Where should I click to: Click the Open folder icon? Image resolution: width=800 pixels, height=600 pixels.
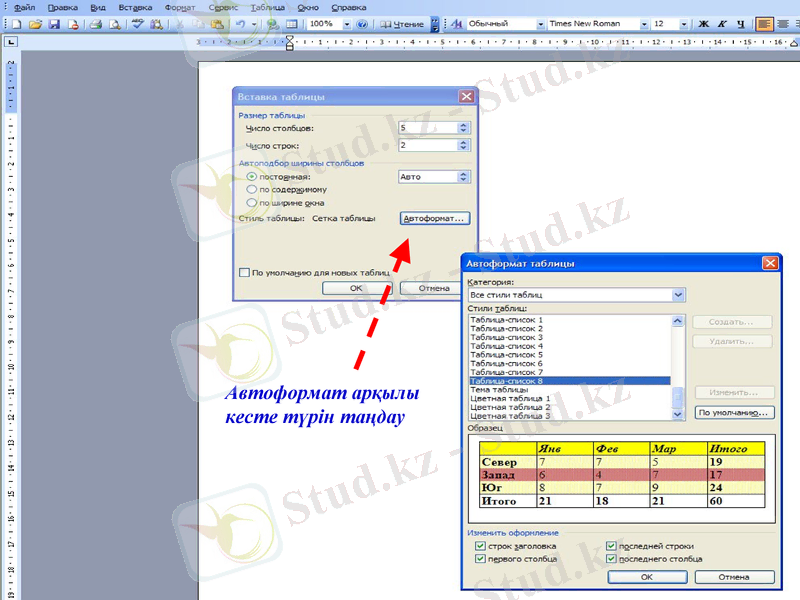35,24
